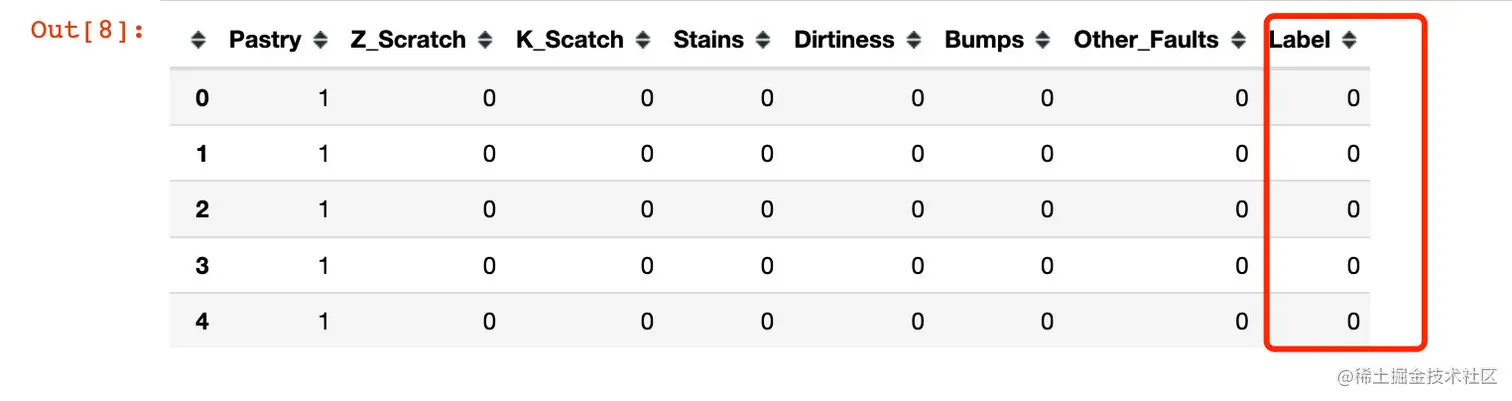Click the Pastry value in row 1
Screen dimensions: 1512x401
pos(323,154)
